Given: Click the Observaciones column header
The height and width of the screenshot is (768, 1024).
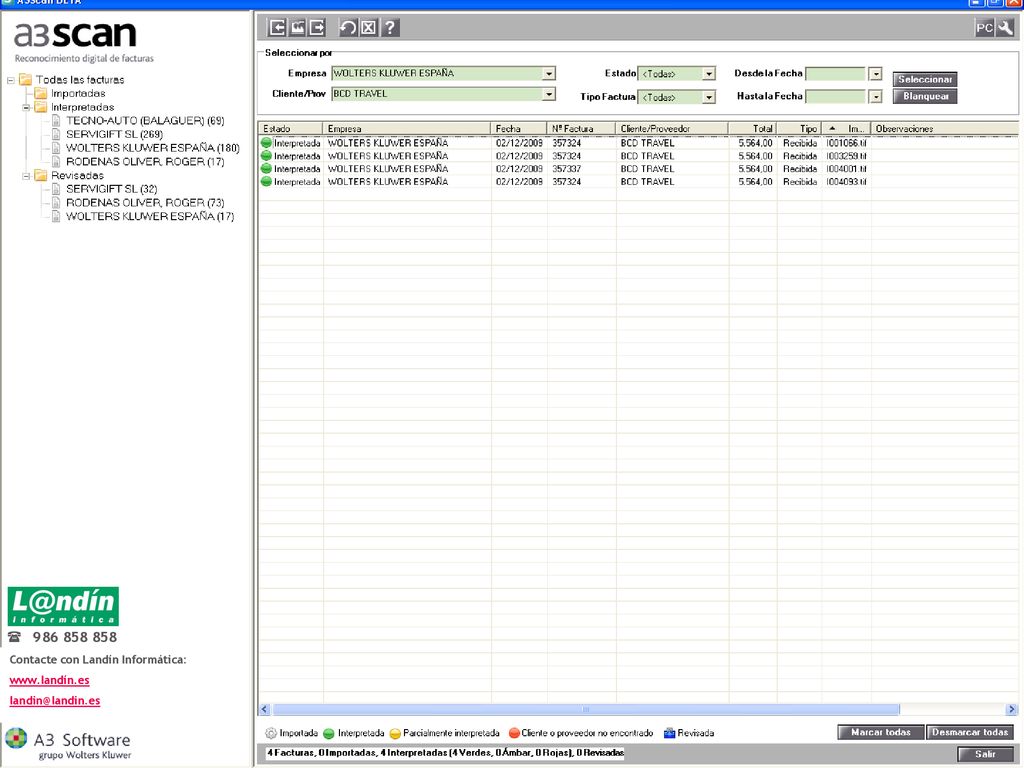Looking at the screenshot, I should pyautogui.click(x=945, y=129).
